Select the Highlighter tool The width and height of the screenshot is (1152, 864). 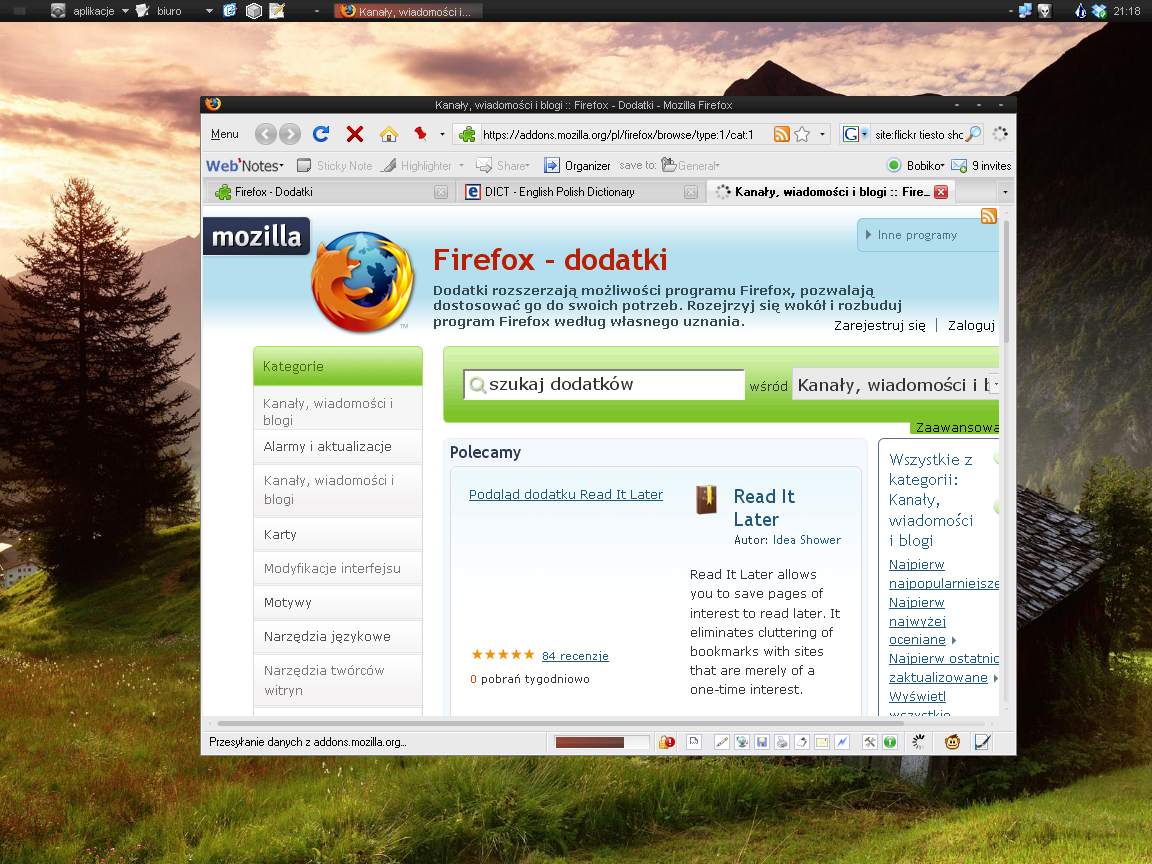tap(417, 166)
